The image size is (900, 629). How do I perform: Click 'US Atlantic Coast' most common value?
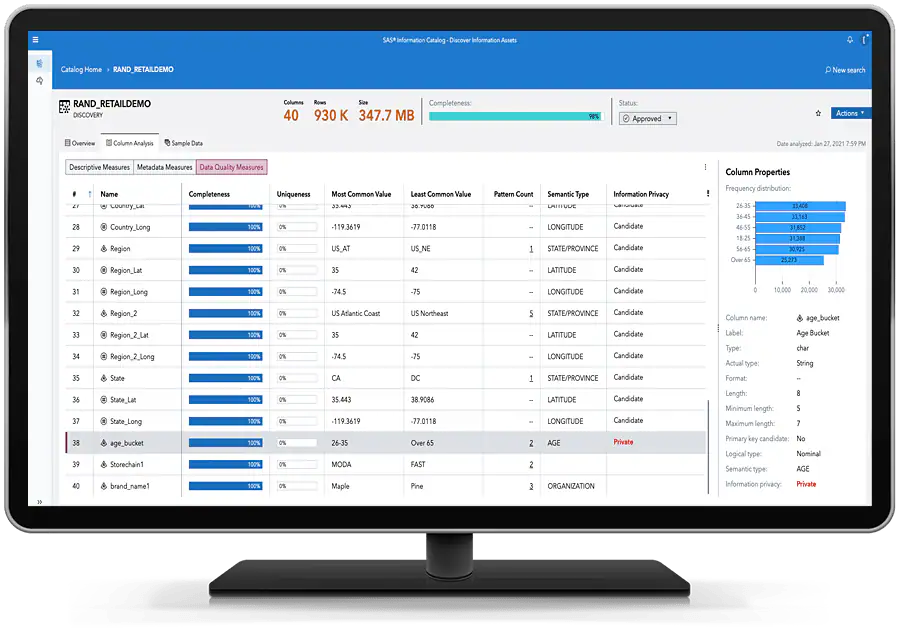356,313
